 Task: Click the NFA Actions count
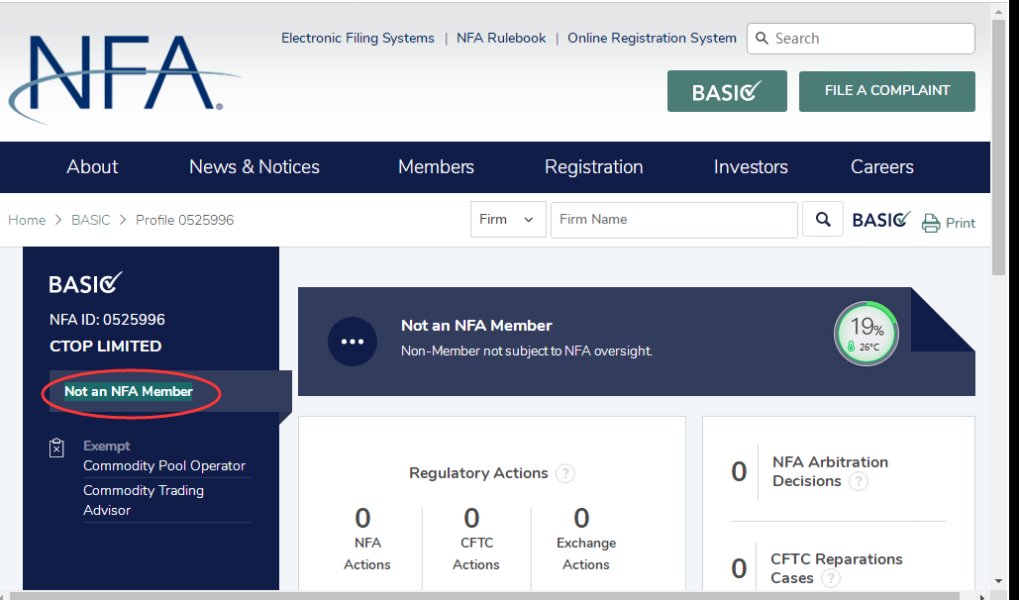pos(363,519)
